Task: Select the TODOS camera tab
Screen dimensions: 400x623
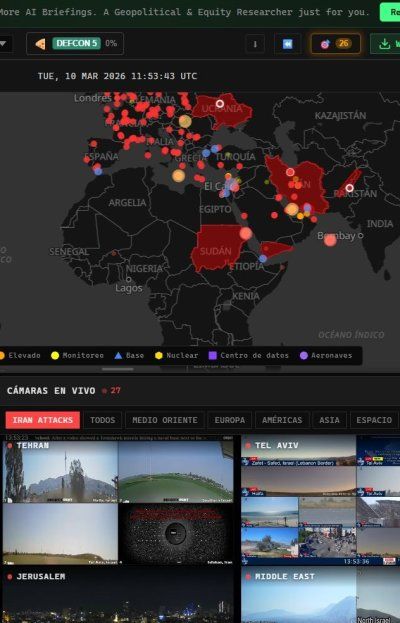Action: pyautogui.click(x=102, y=420)
